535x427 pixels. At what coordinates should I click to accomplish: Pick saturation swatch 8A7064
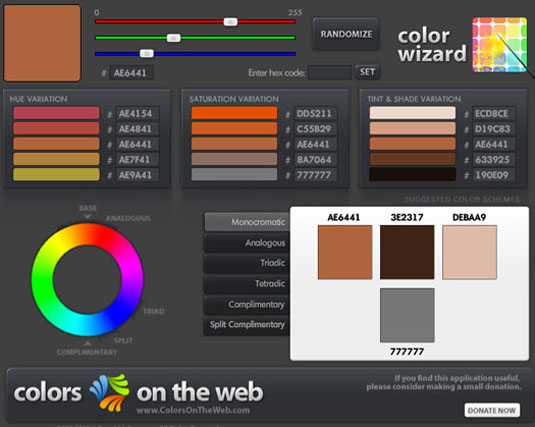click(234, 159)
